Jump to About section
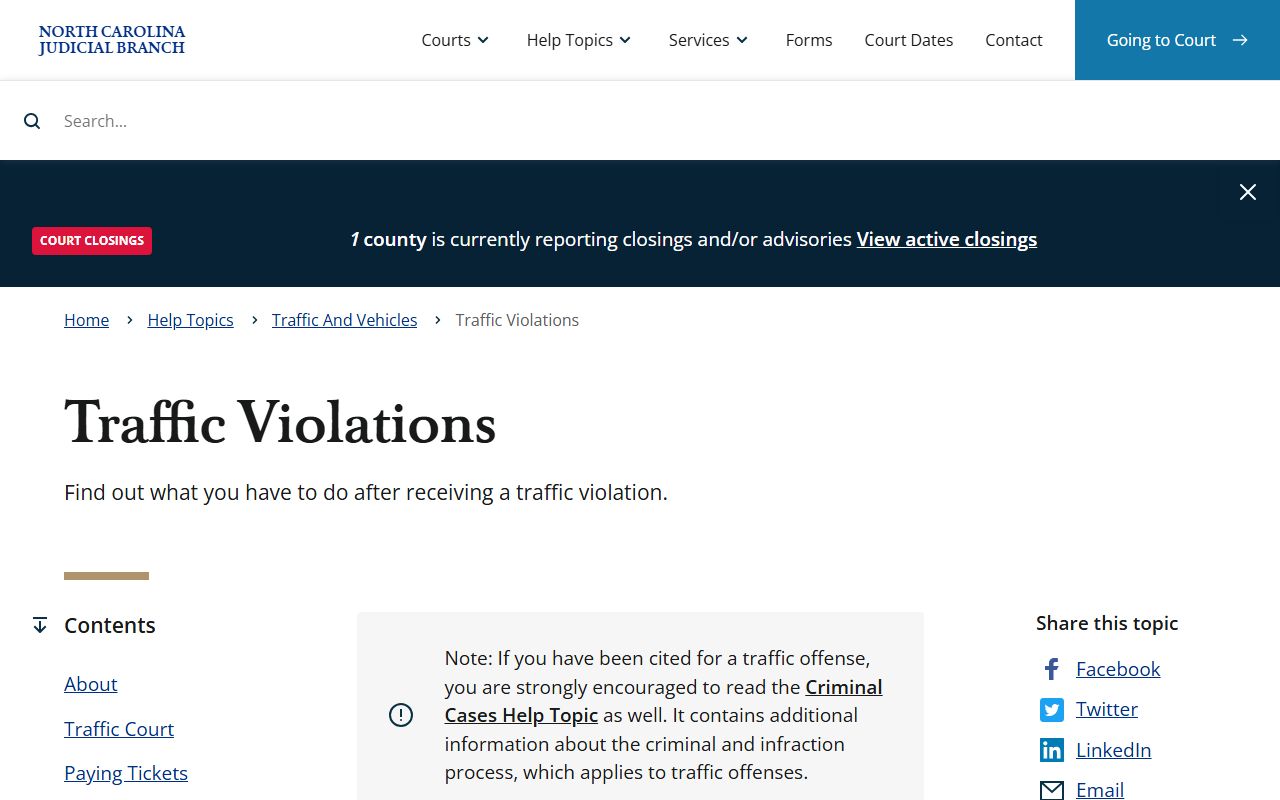Image resolution: width=1280 pixels, height=800 pixels. coord(91,684)
